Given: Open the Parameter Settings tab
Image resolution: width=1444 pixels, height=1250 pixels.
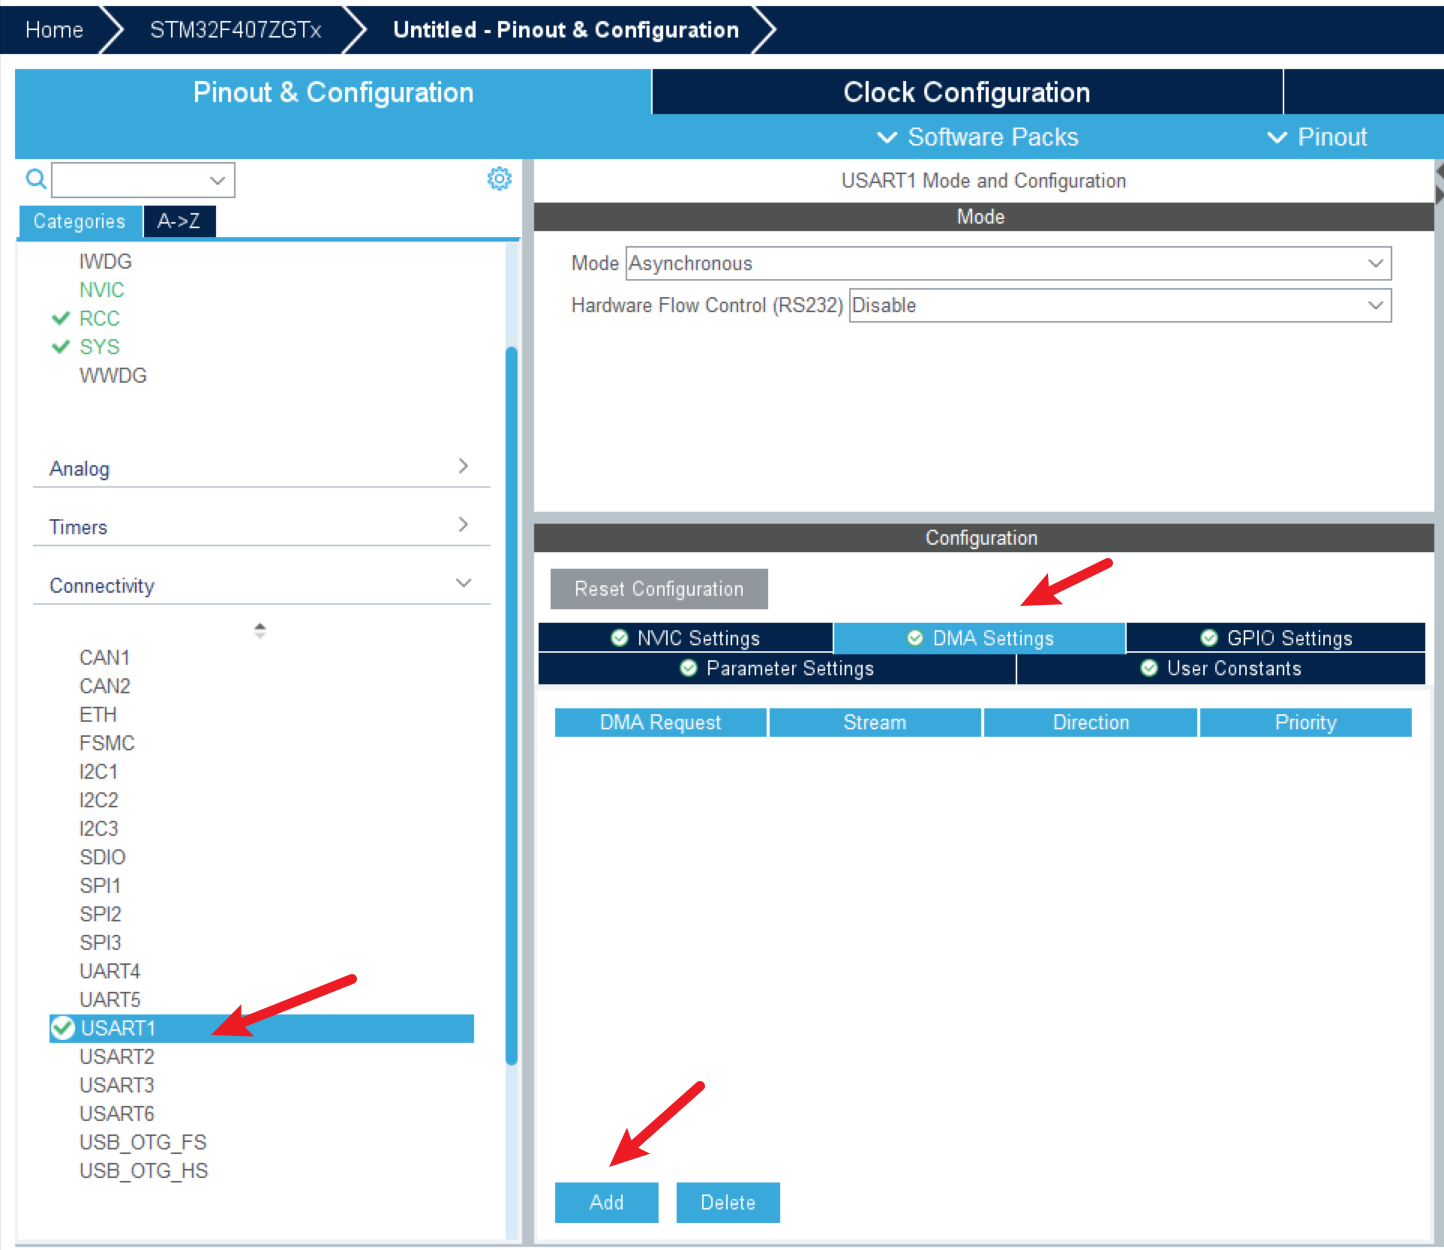Looking at the screenshot, I should 777,668.
